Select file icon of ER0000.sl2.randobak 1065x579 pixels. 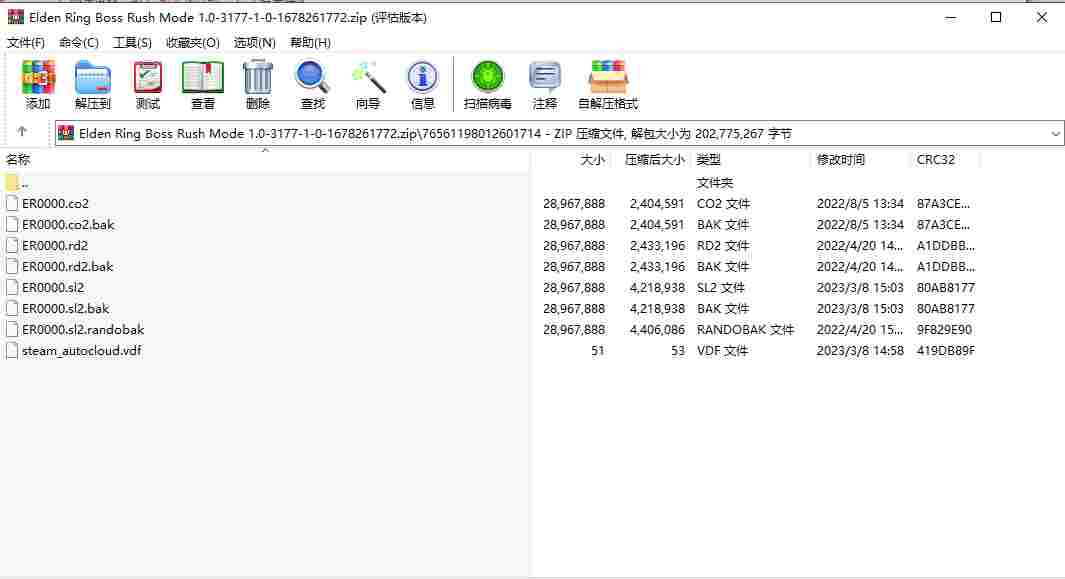pos(12,330)
